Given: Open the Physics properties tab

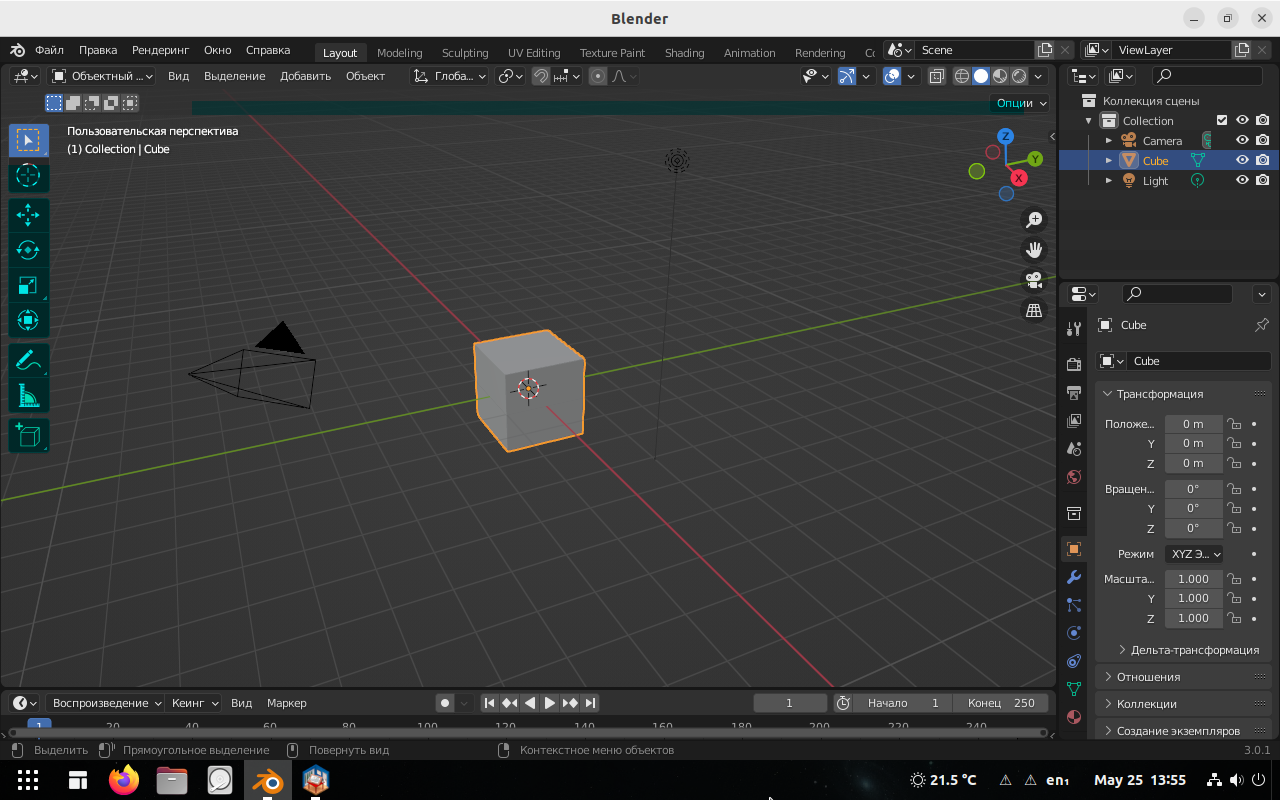Looking at the screenshot, I should [1074, 633].
